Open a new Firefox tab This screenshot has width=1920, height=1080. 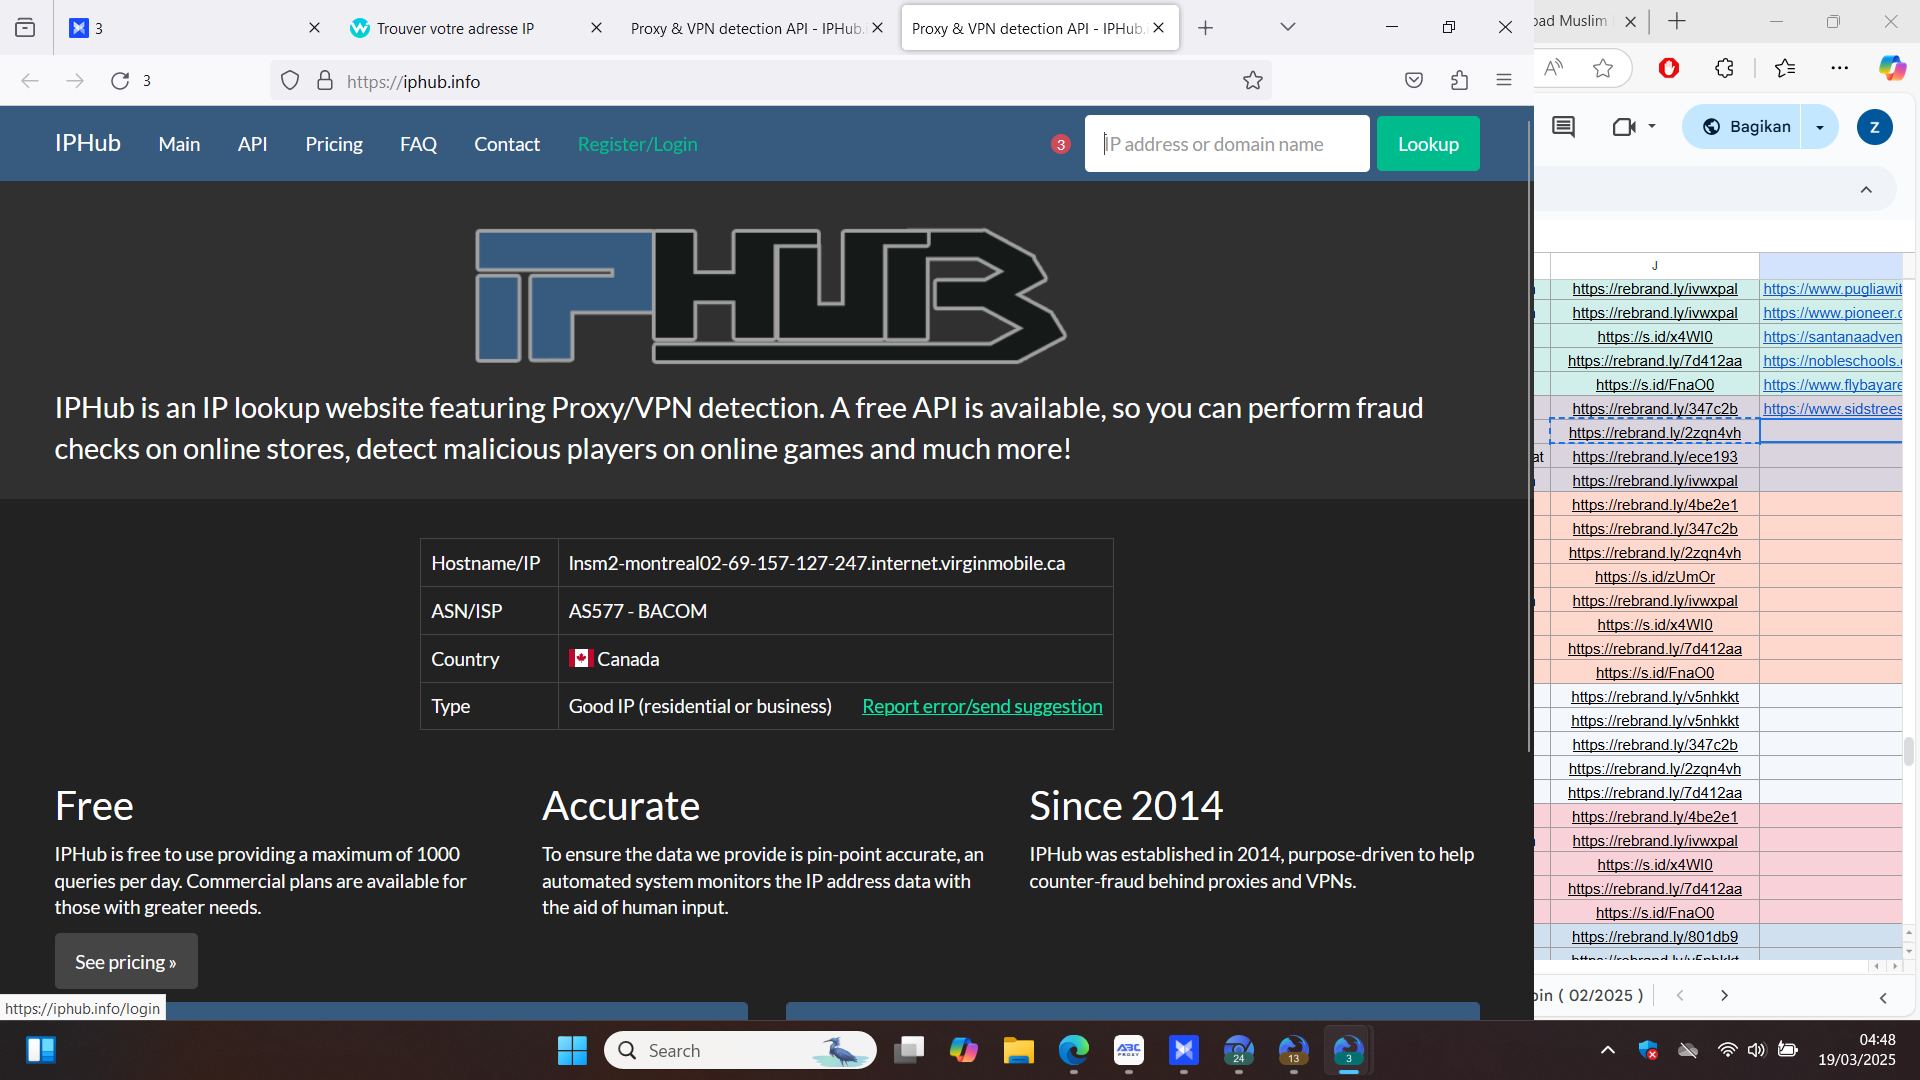pyautogui.click(x=1206, y=28)
